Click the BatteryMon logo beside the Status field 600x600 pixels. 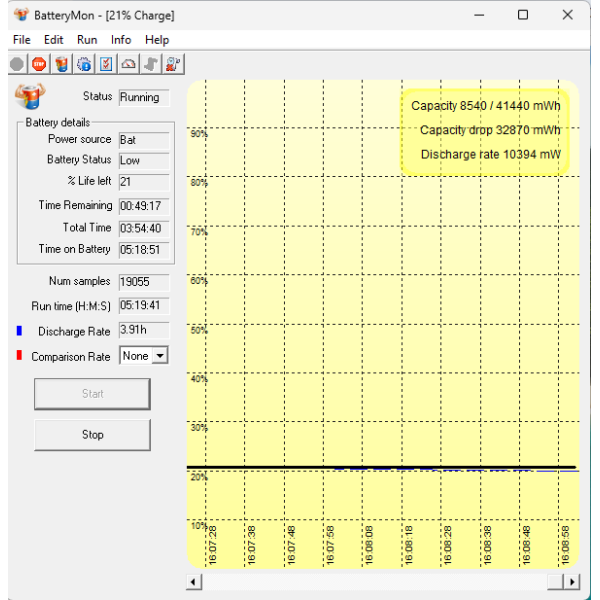30,96
